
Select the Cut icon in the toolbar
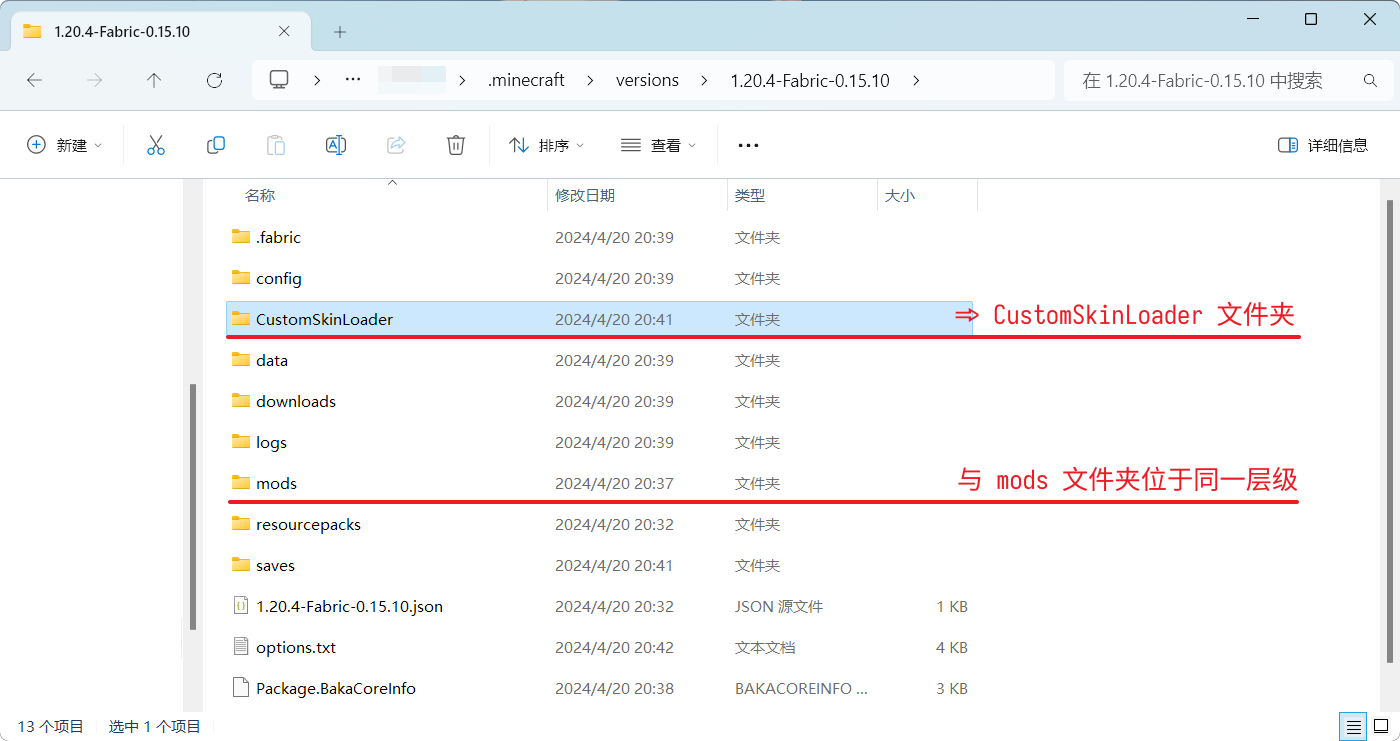[156, 144]
